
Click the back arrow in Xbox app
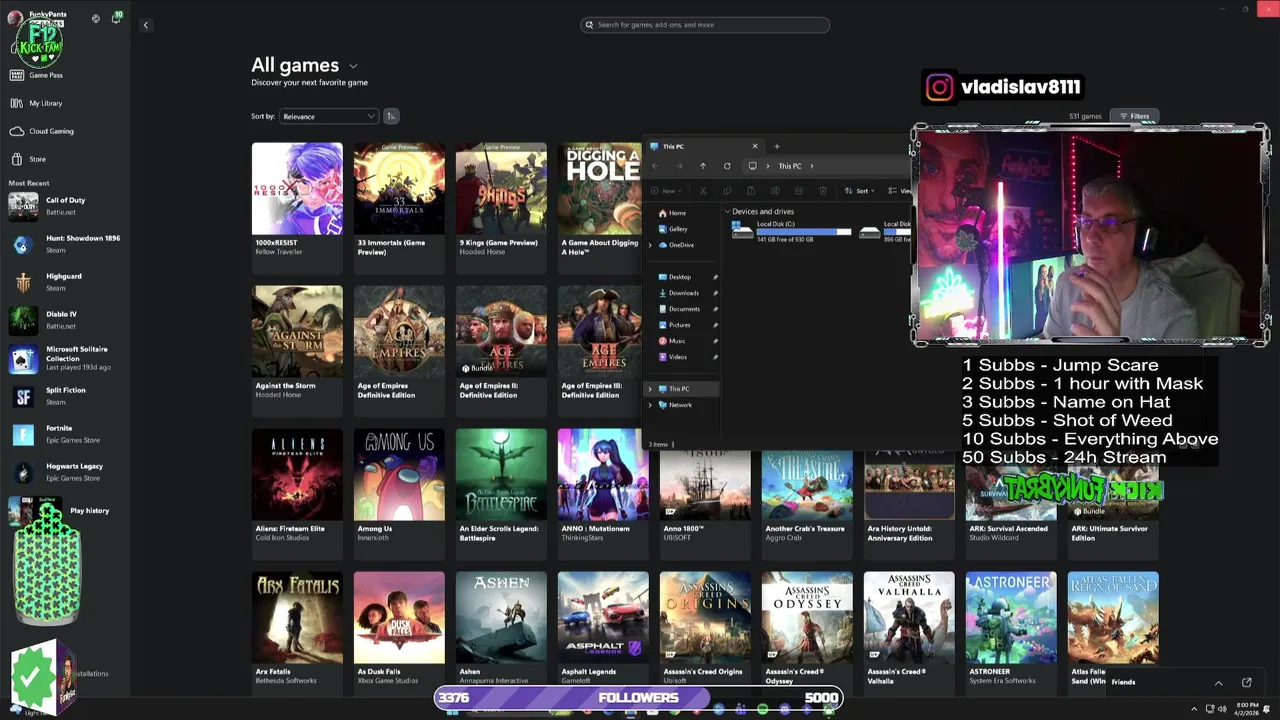coord(145,25)
